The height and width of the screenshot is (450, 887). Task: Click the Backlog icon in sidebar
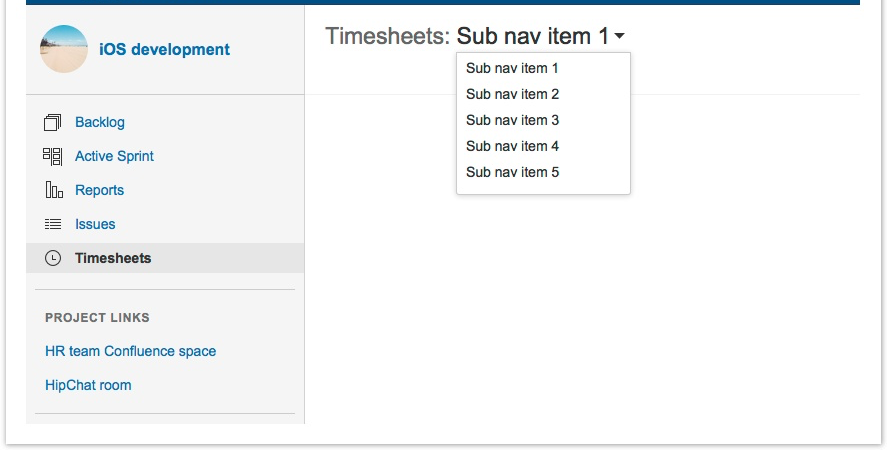[x=53, y=123]
